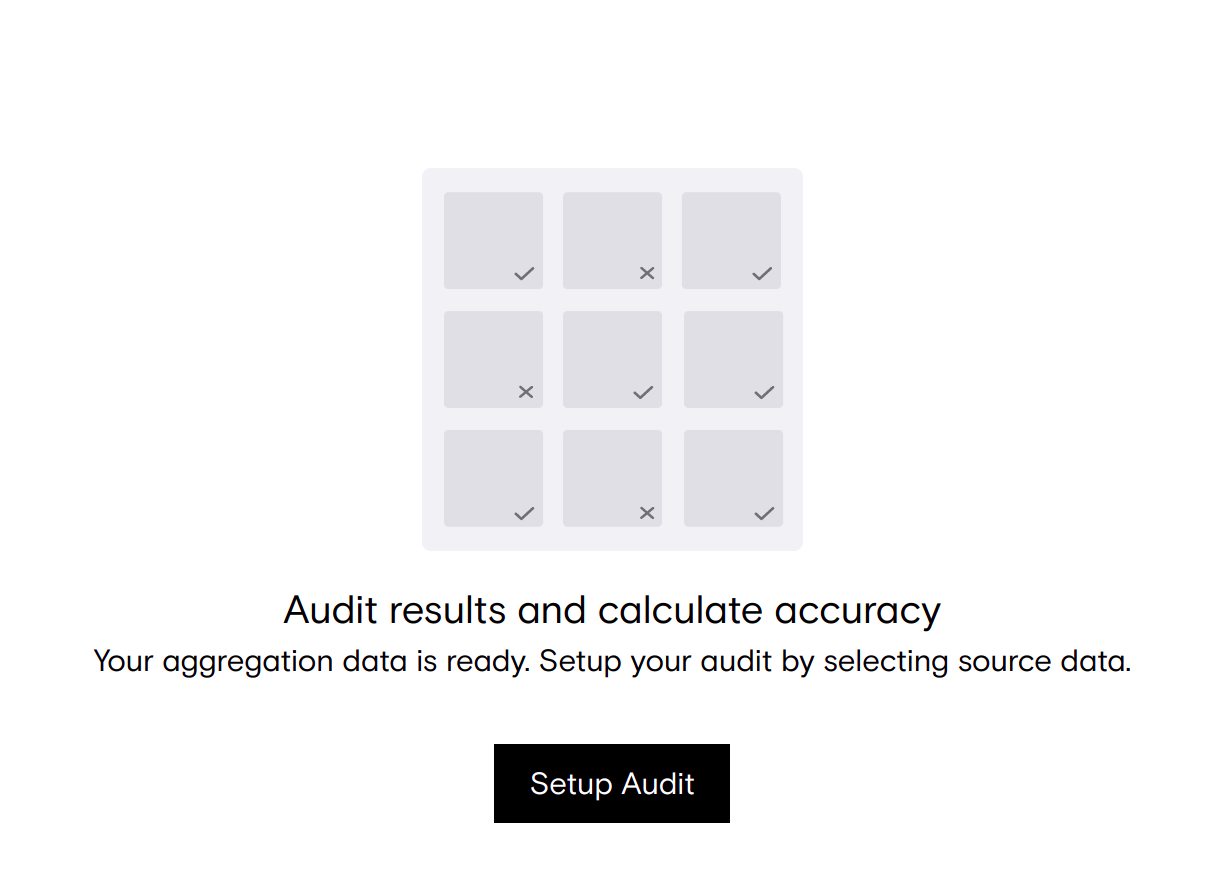Screen dimensions: 1222x874
Task: Click the X mark in the top-middle tile
Action: (647, 273)
